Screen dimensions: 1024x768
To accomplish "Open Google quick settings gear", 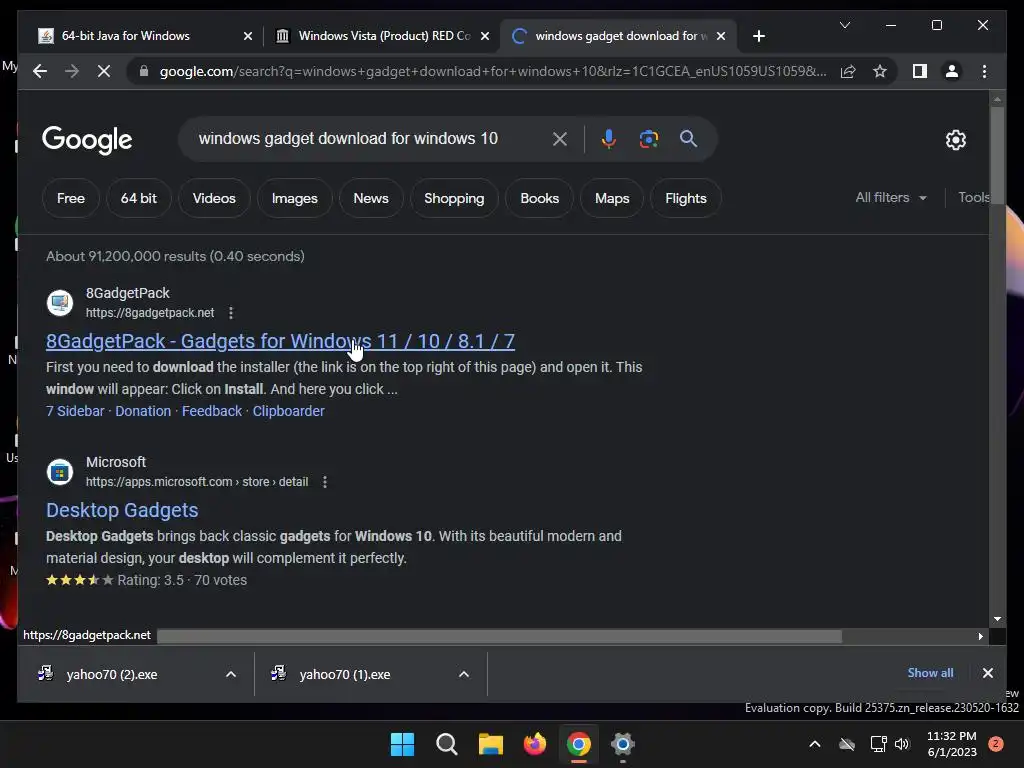I will [x=955, y=139].
